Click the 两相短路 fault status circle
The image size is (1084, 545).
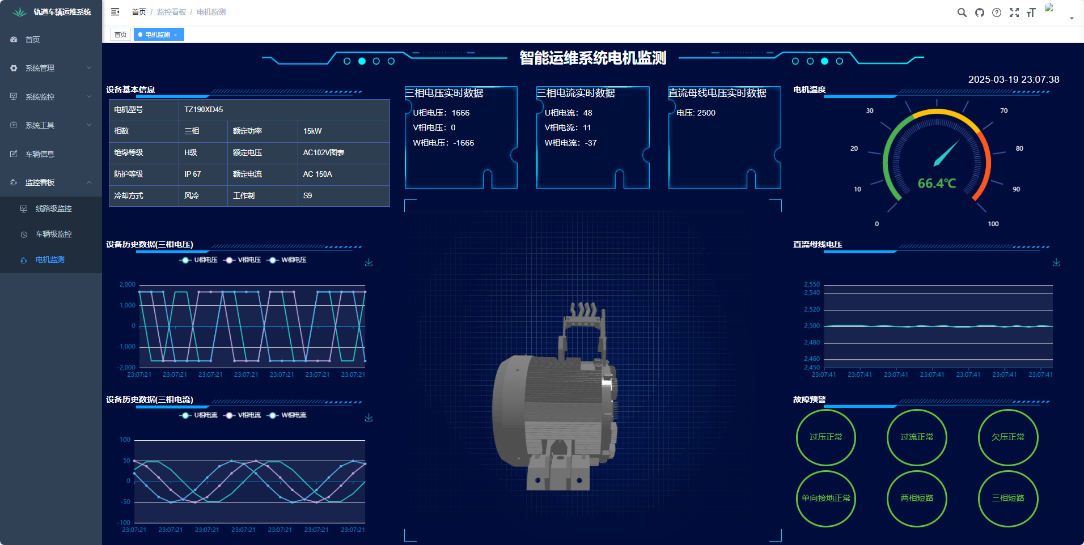pyautogui.click(x=916, y=497)
